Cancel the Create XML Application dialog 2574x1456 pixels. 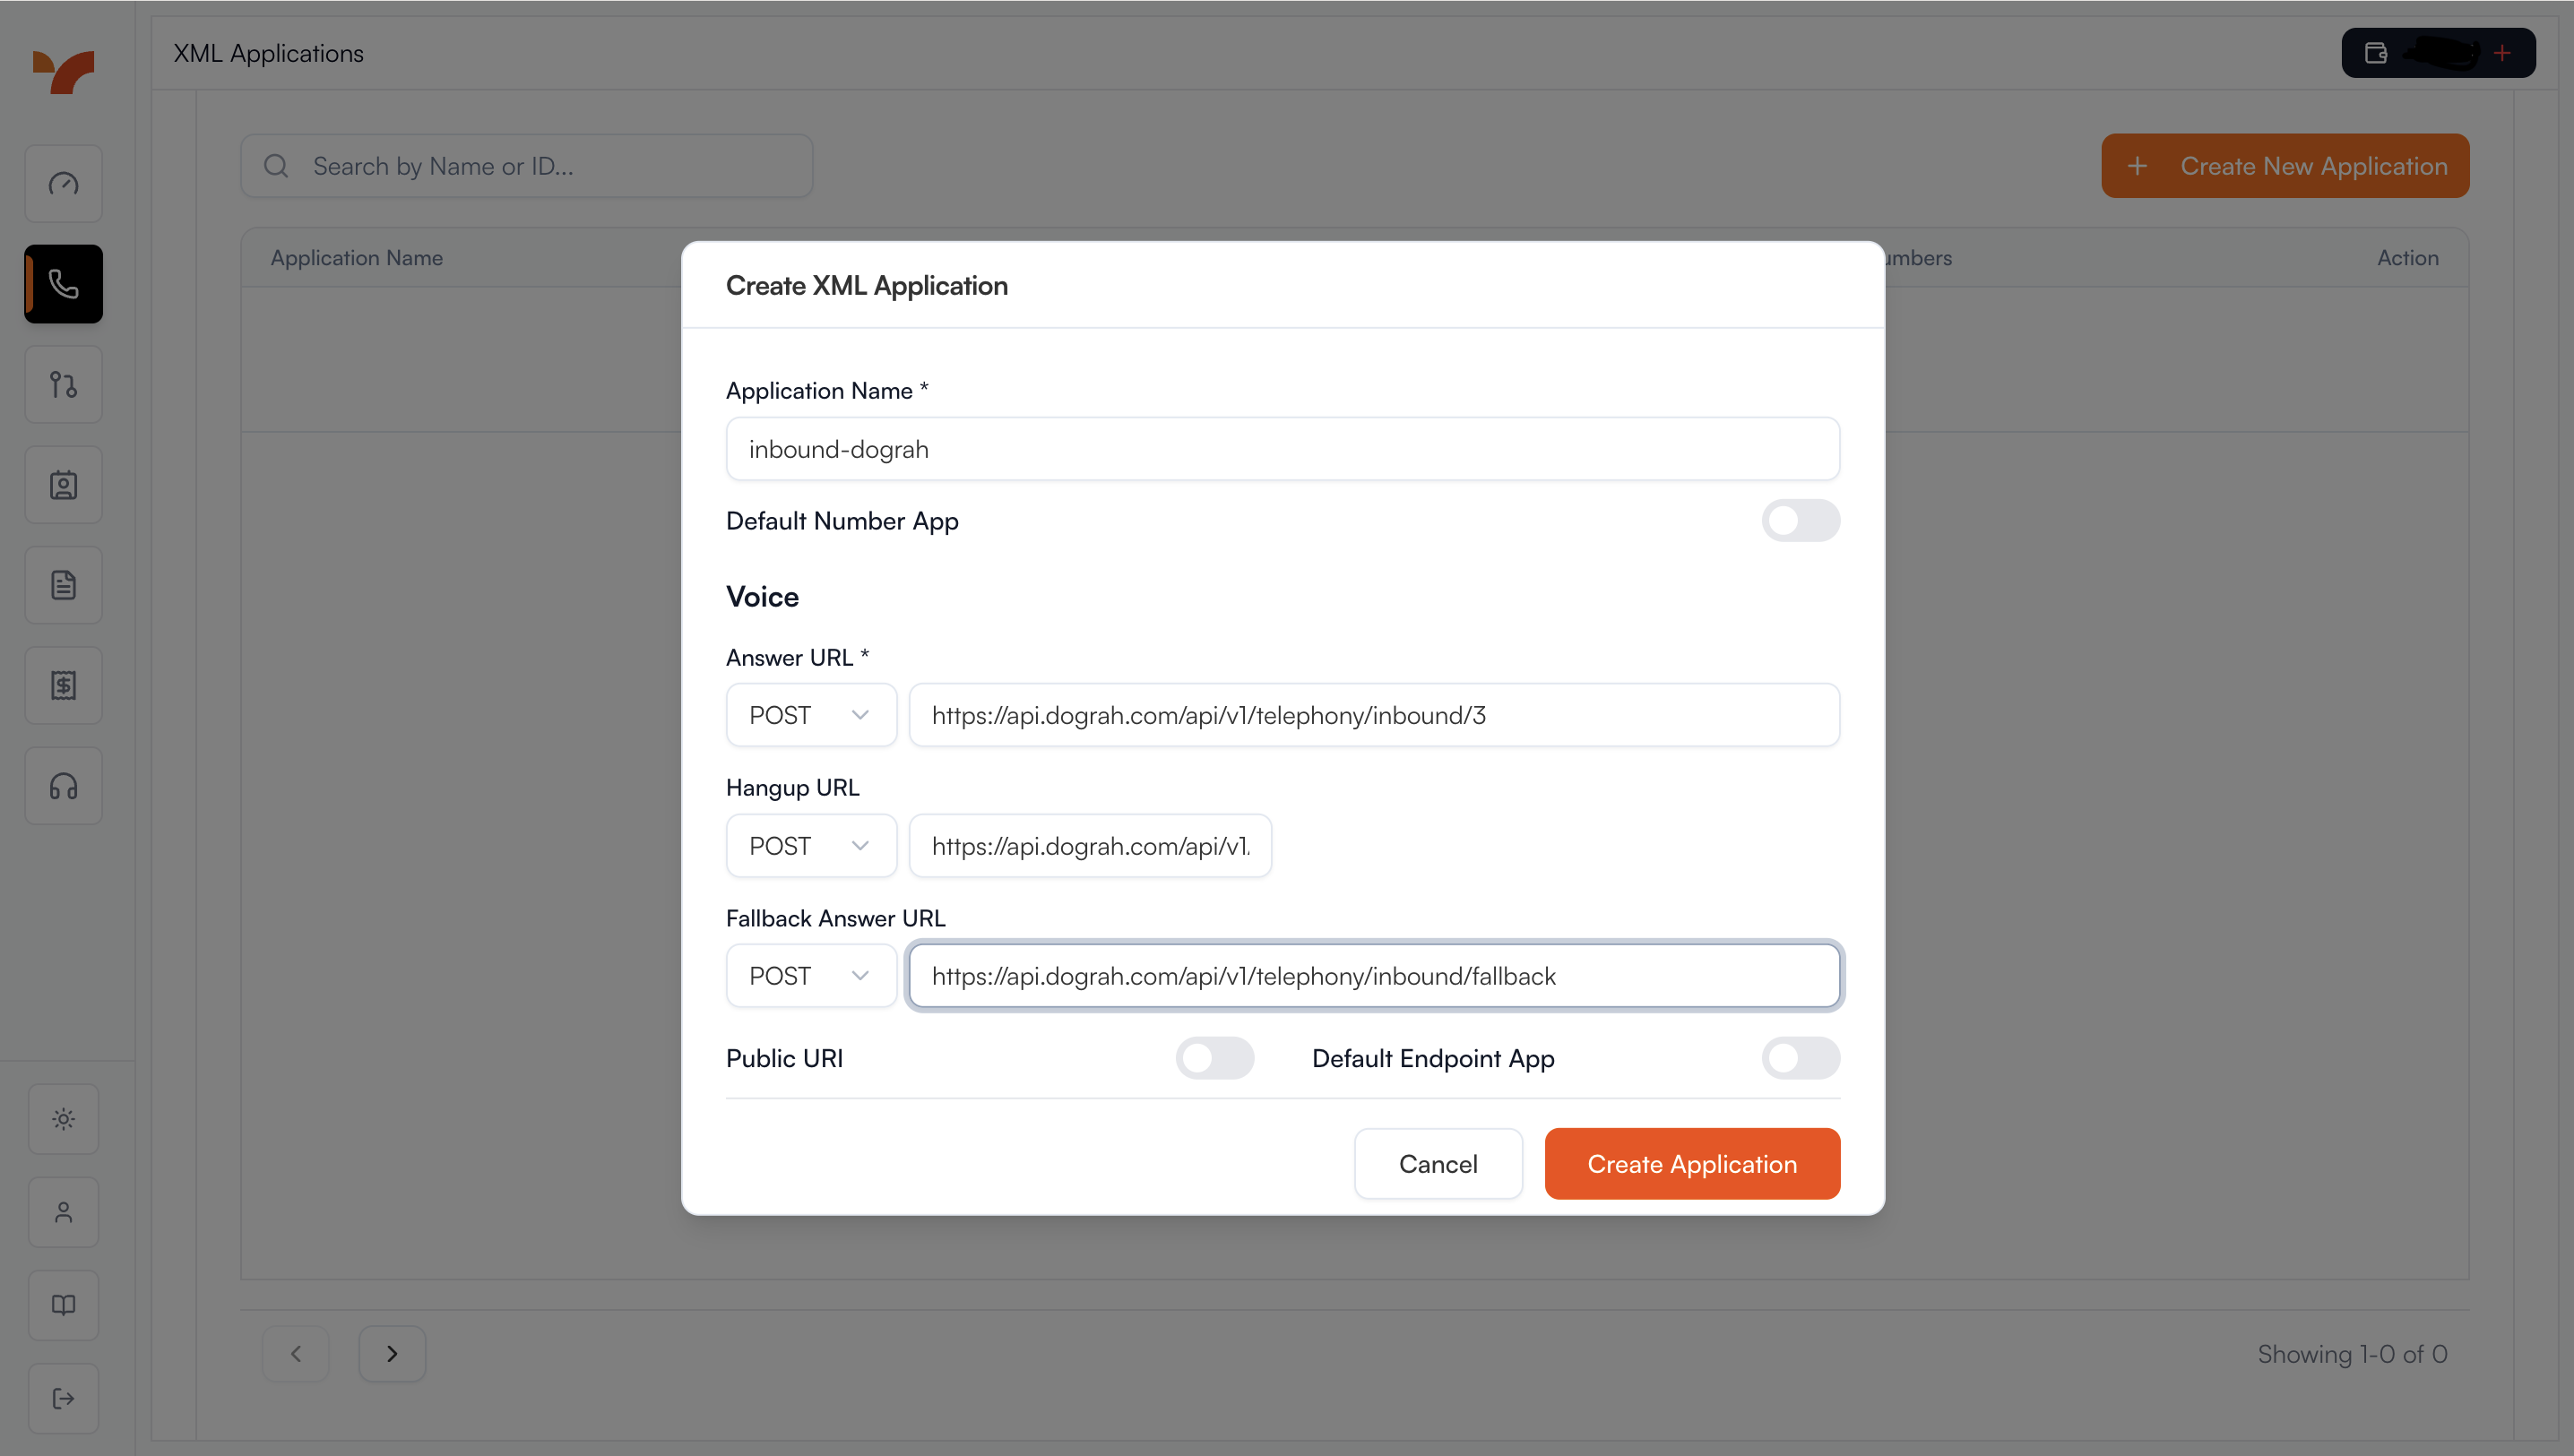click(x=1438, y=1163)
